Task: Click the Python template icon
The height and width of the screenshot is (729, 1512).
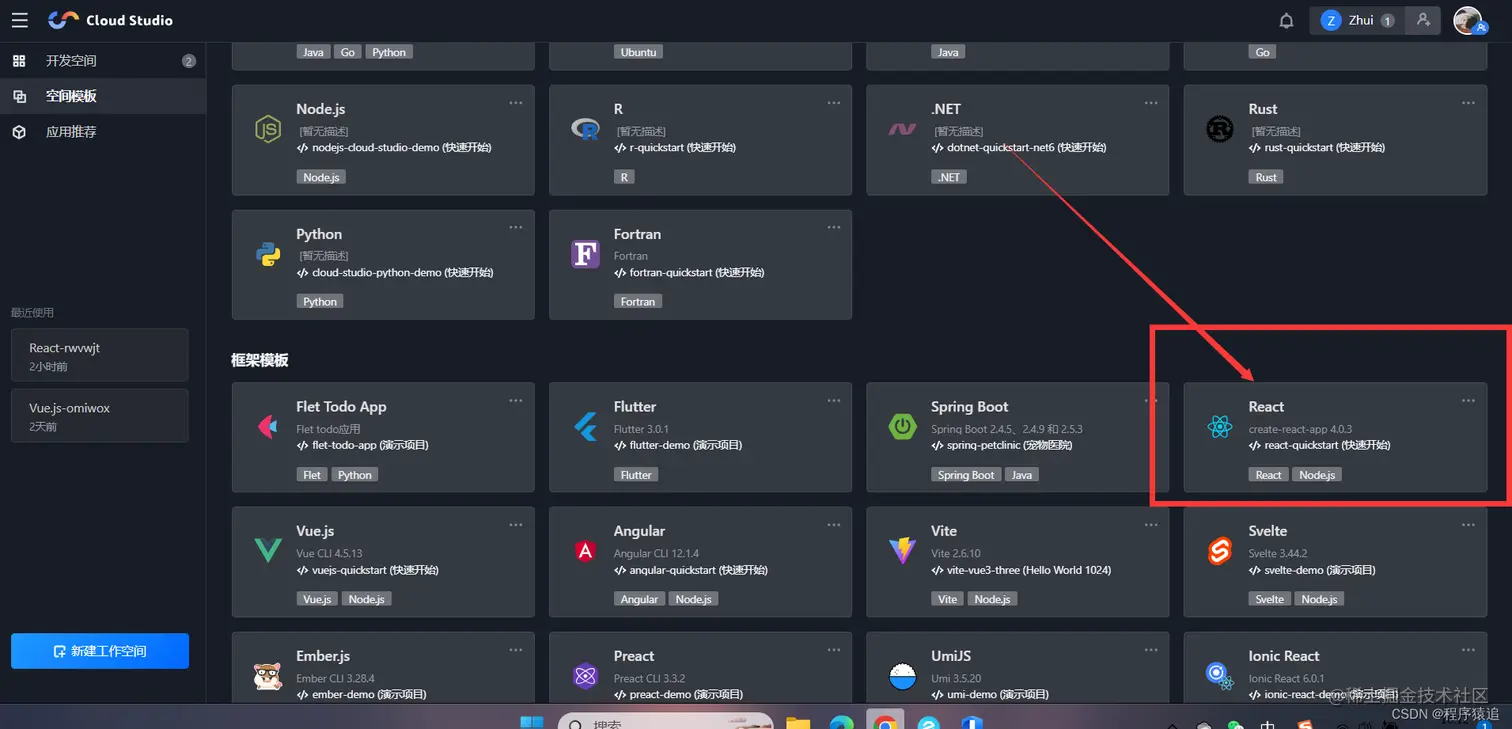Action: (x=268, y=254)
